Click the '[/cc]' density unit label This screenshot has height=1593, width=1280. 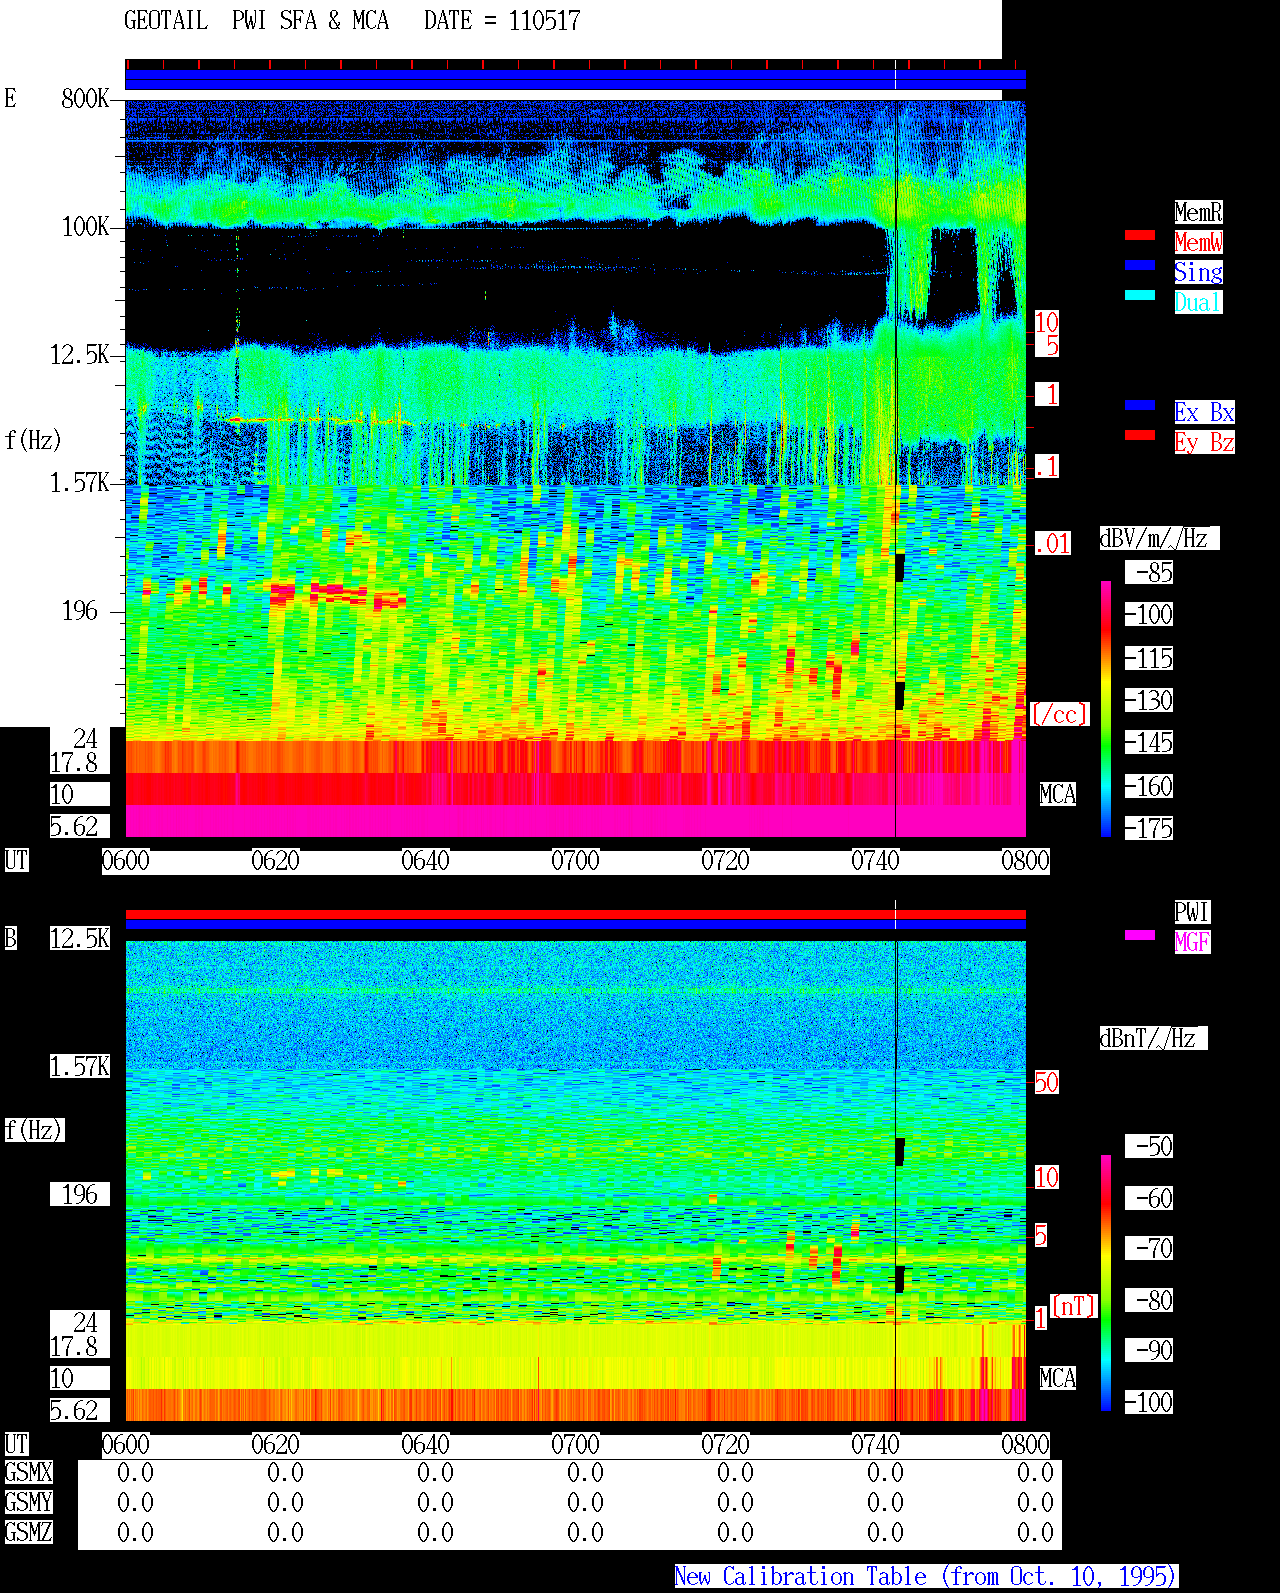pyautogui.click(x=1060, y=714)
